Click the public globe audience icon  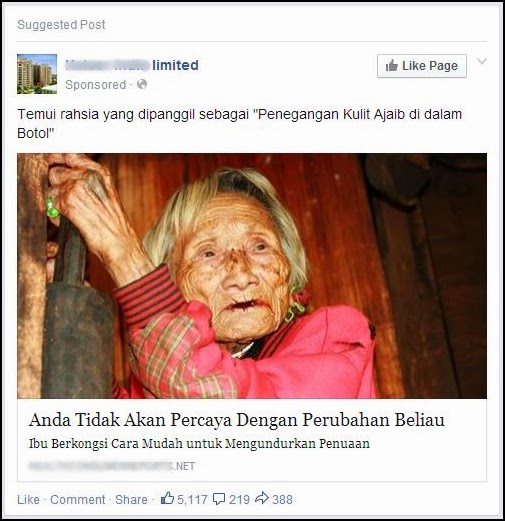142,84
